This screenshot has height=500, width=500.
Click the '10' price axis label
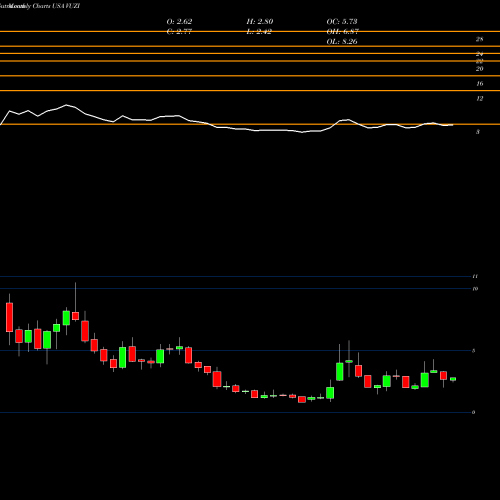pos(475,289)
